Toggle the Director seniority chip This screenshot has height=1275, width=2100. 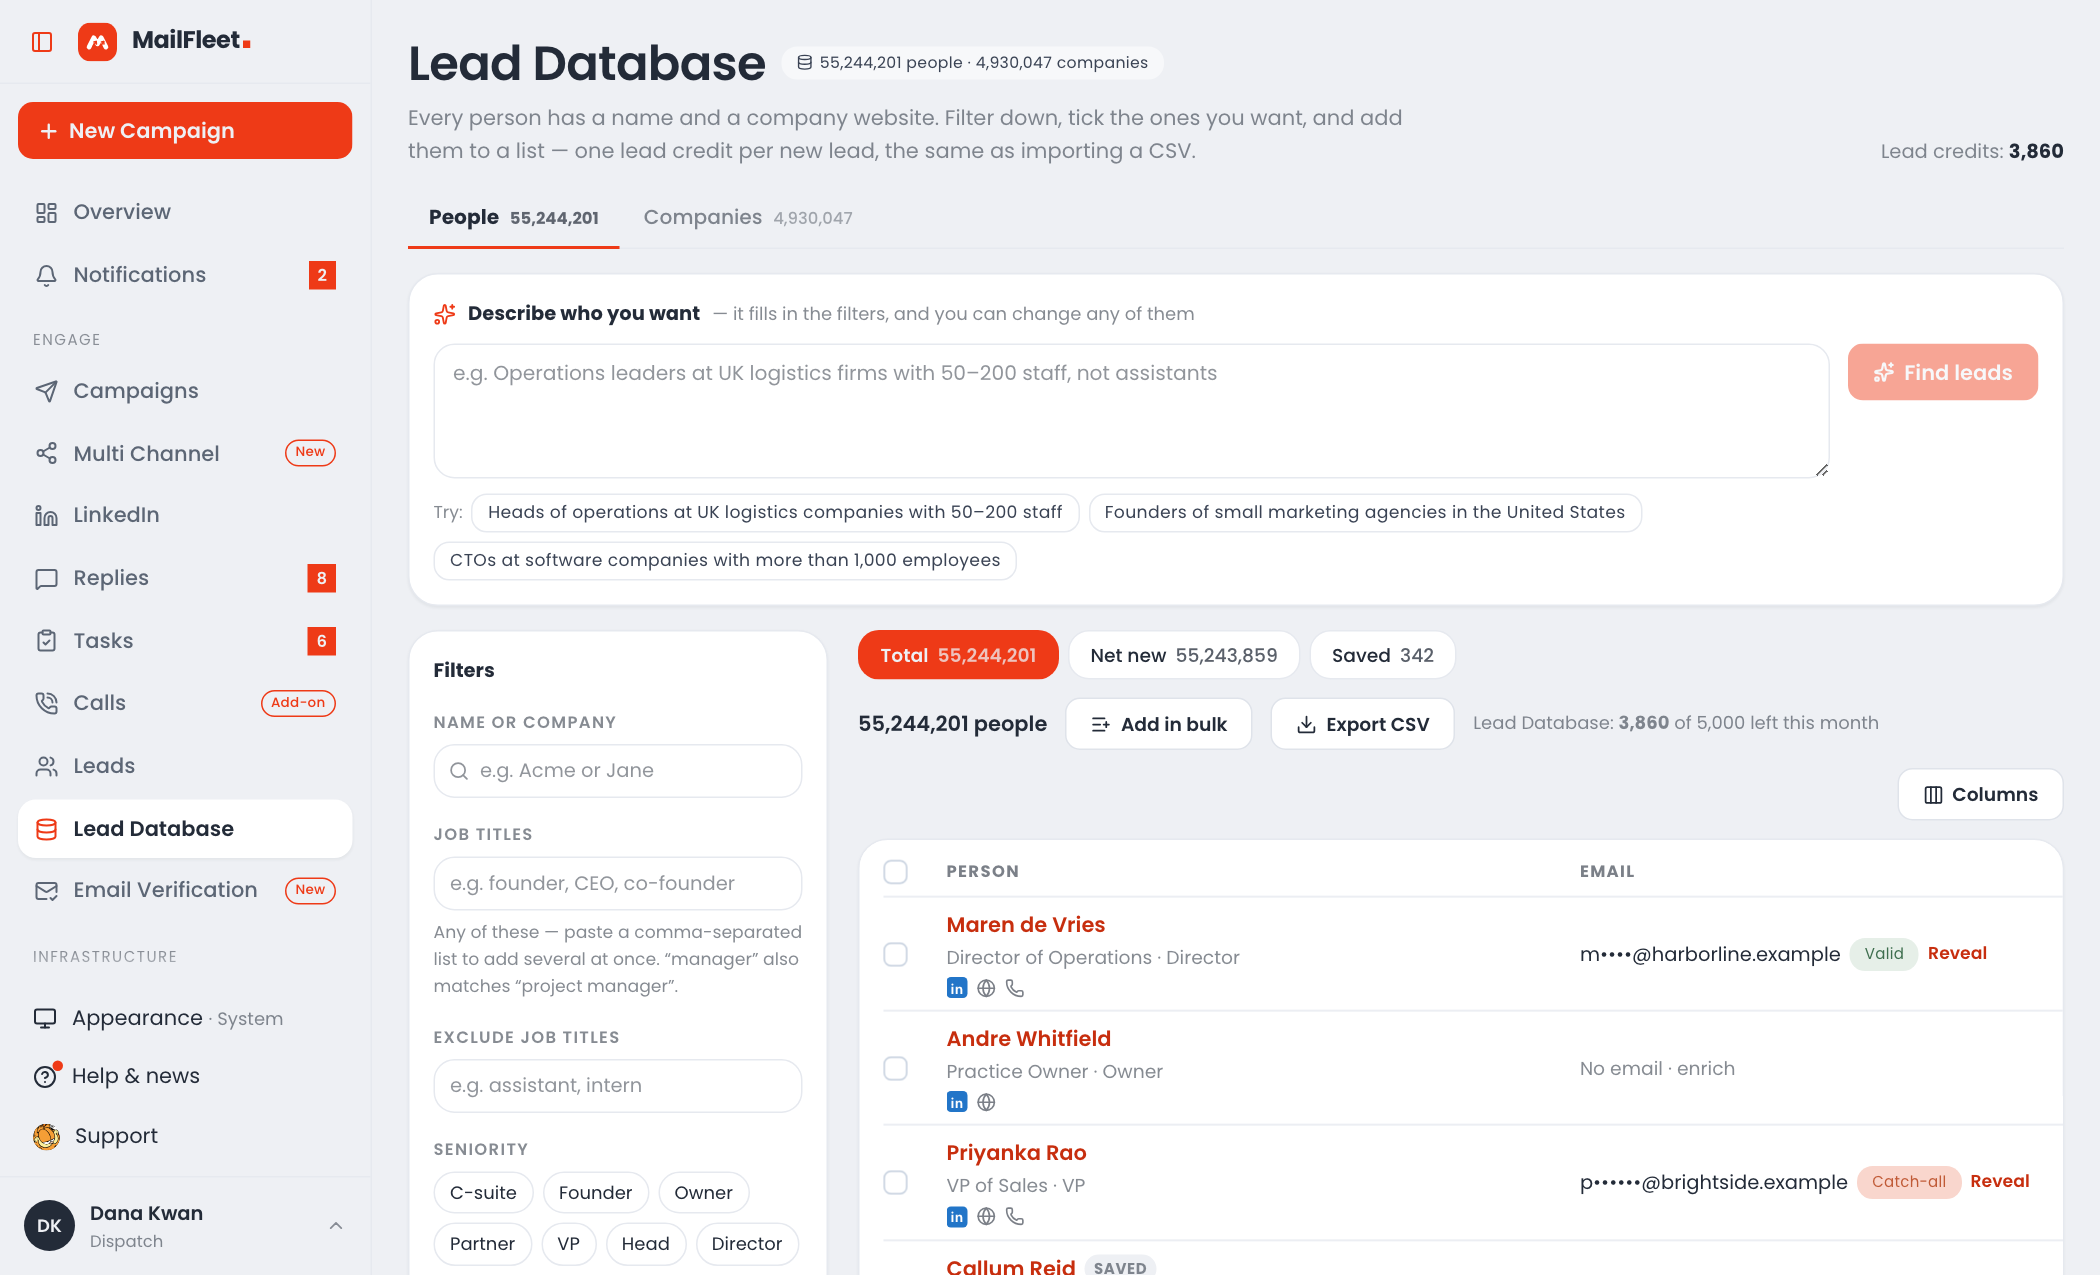747,1244
